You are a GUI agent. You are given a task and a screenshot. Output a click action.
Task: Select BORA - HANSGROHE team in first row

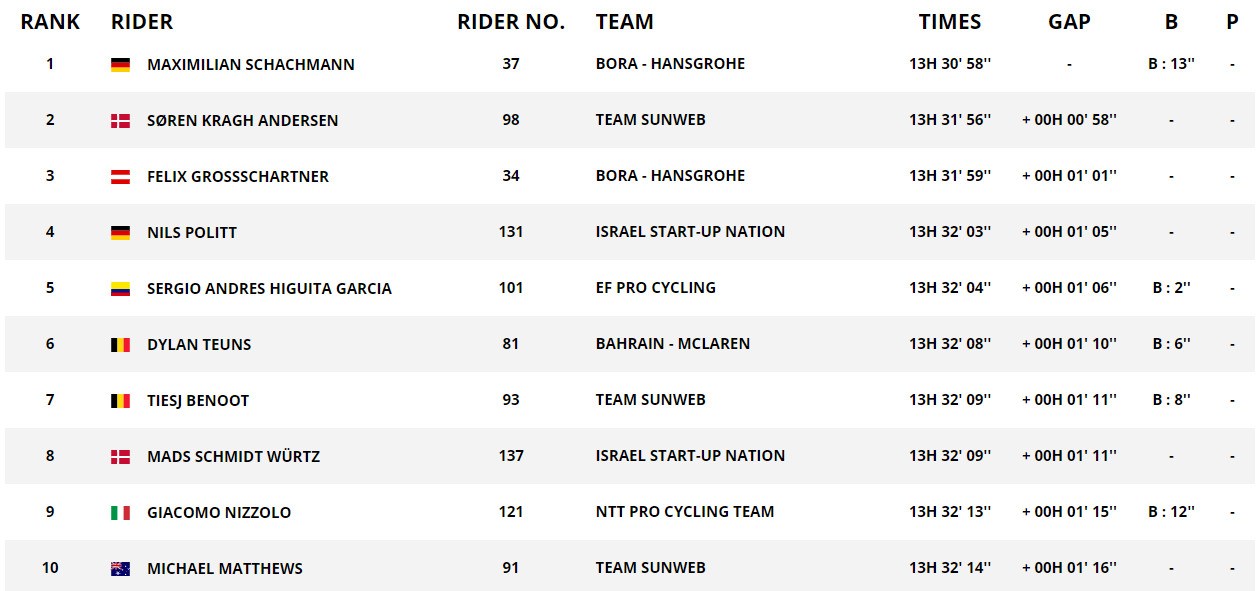pyautogui.click(x=670, y=64)
